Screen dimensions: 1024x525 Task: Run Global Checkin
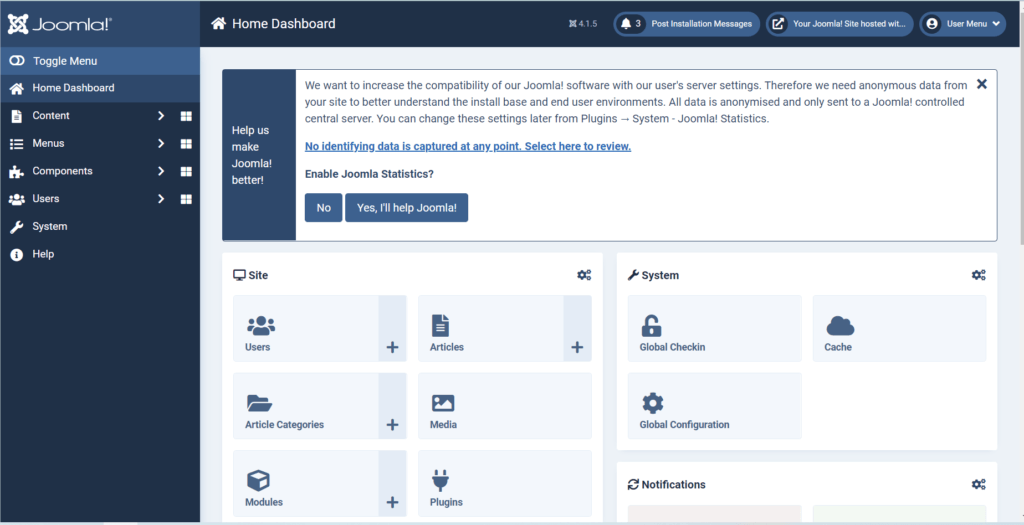pos(714,328)
